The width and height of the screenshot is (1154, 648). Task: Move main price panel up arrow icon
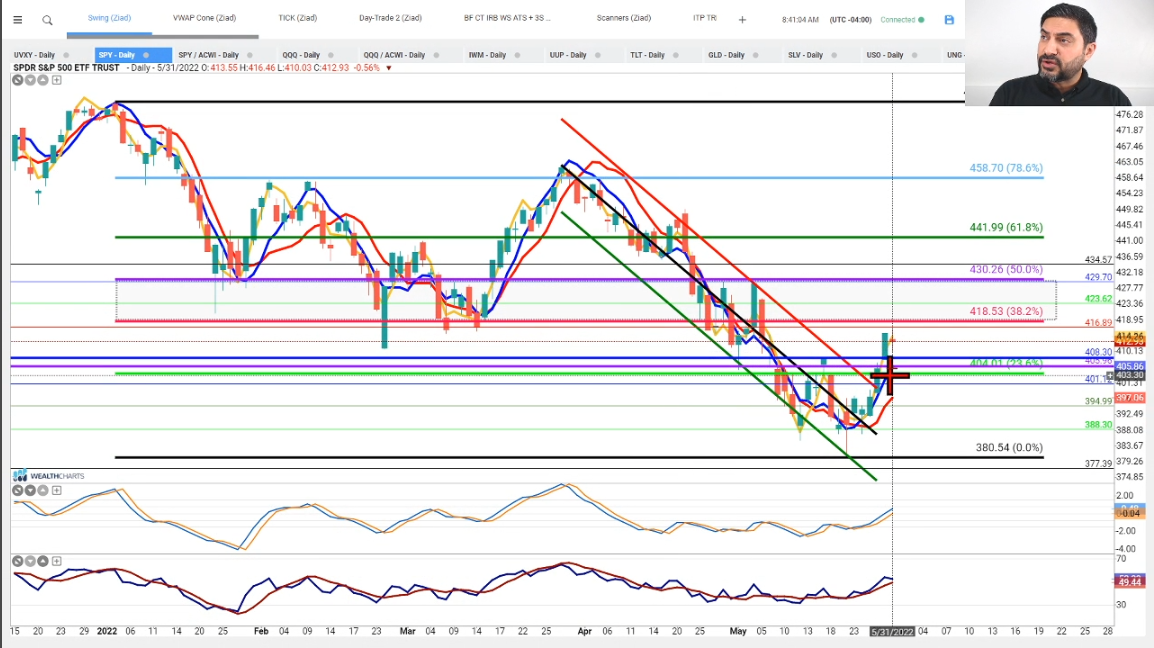43,80
